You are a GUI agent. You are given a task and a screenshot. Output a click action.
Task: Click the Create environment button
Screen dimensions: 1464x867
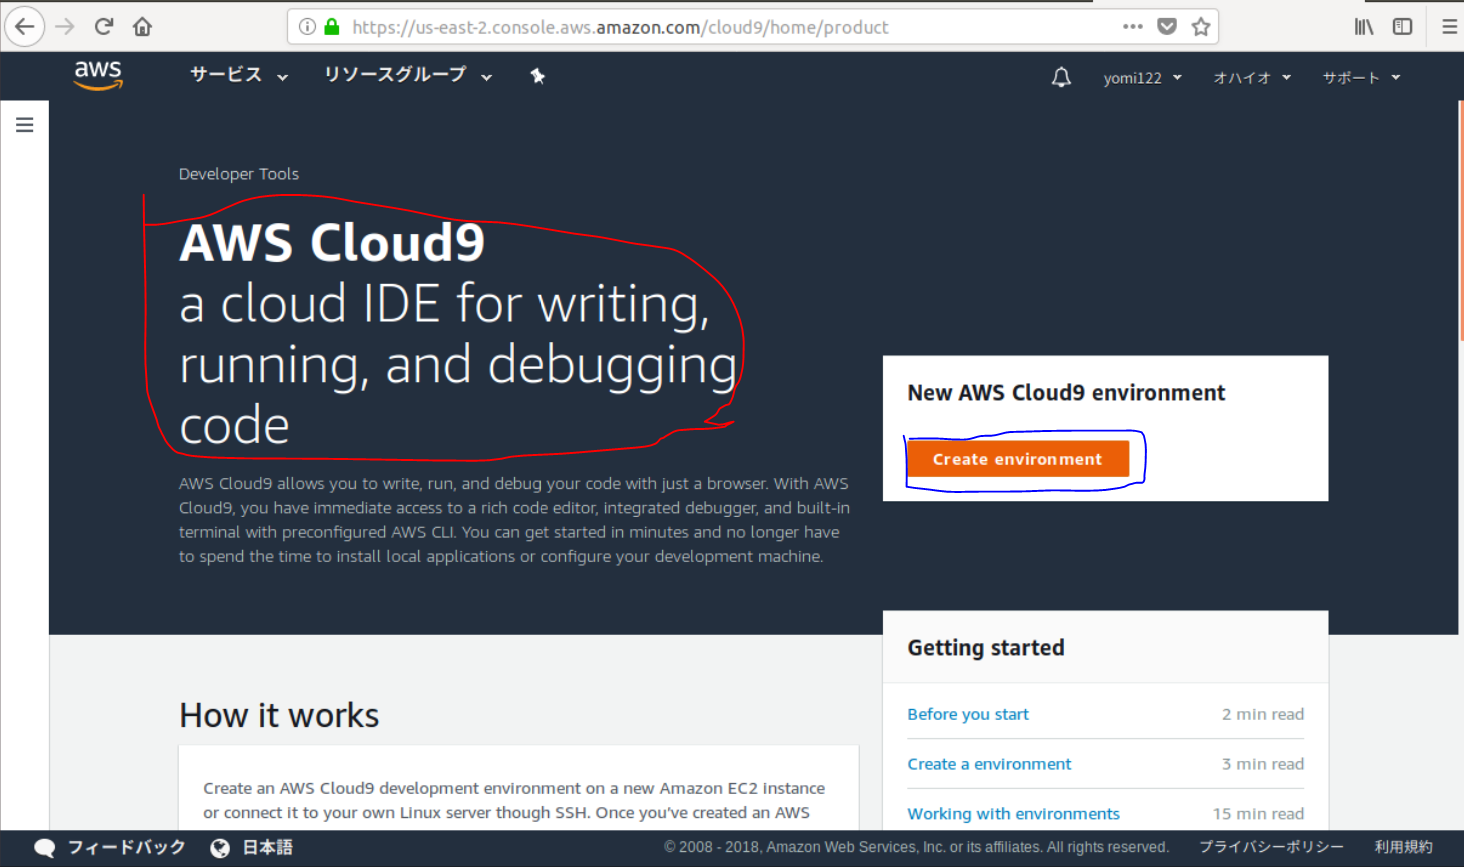[x=1018, y=459]
